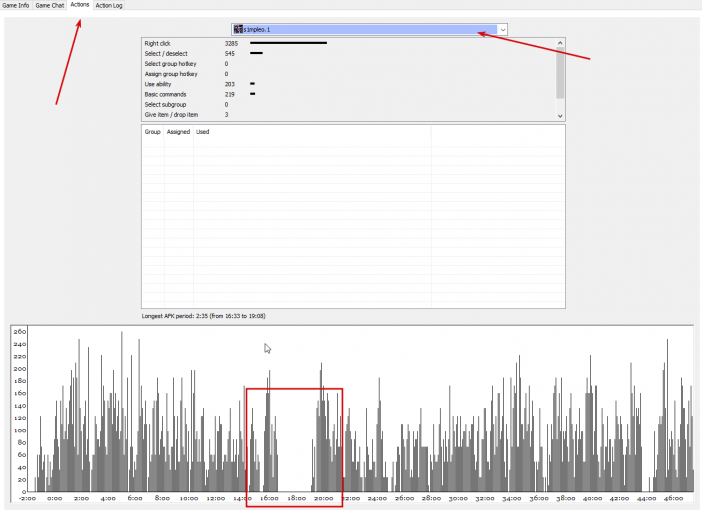Click the actions list scrollbar thumb
Screen dimensions: 702x512
coord(560,73)
